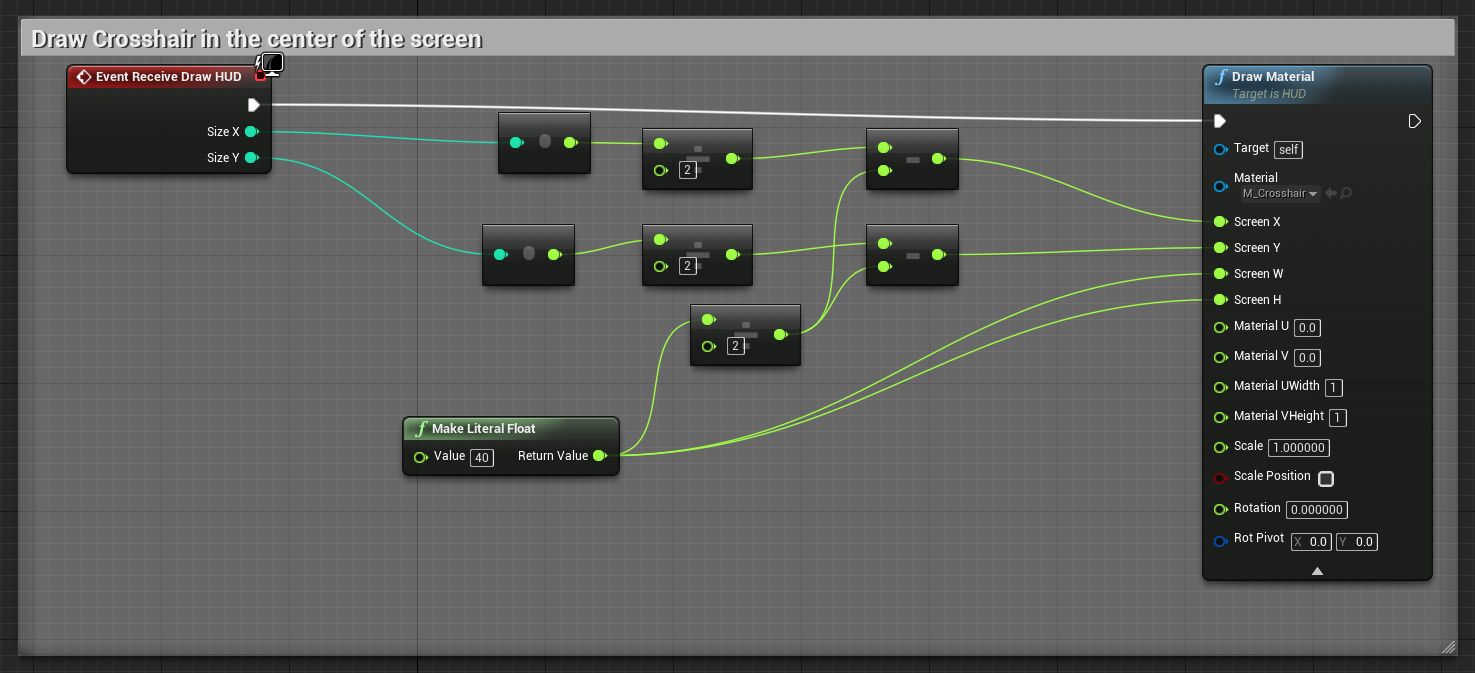Click the Rot Pivot X field
The image size is (1475, 673).
[x=1311, y=542]
